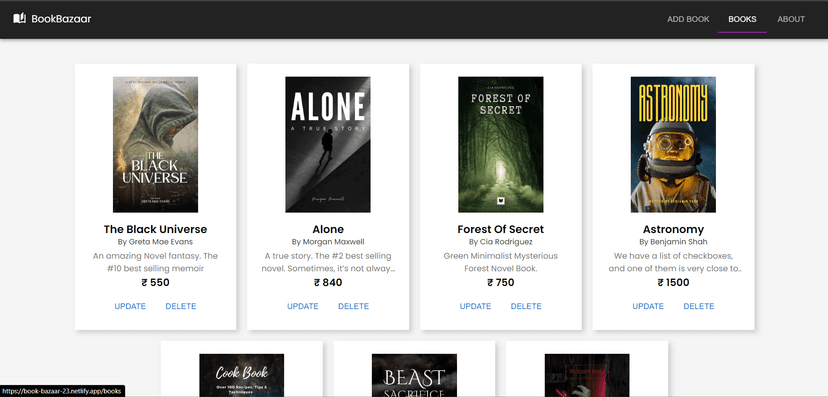Click the title The Black Universe
Screen dimensions: 828x397
tap(155, 229)
